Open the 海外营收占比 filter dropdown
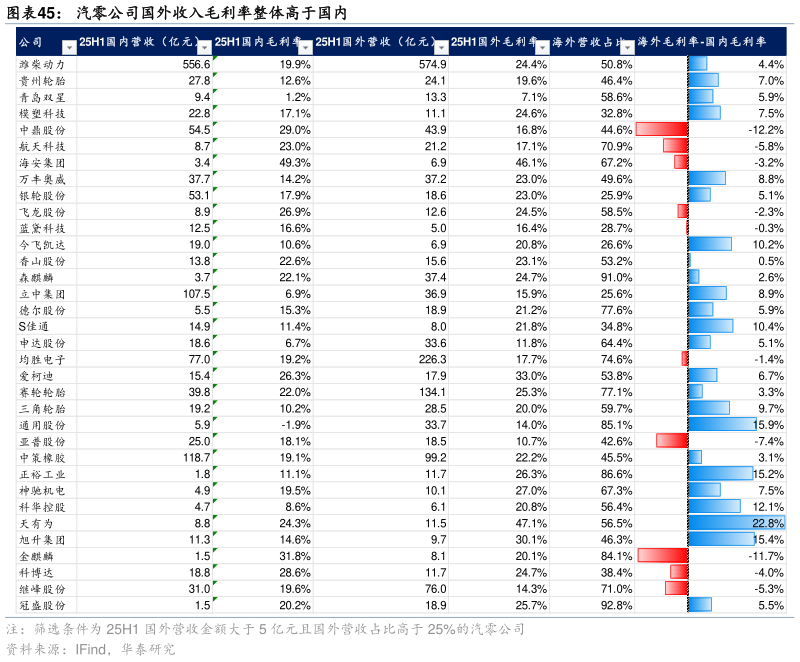 627,47
